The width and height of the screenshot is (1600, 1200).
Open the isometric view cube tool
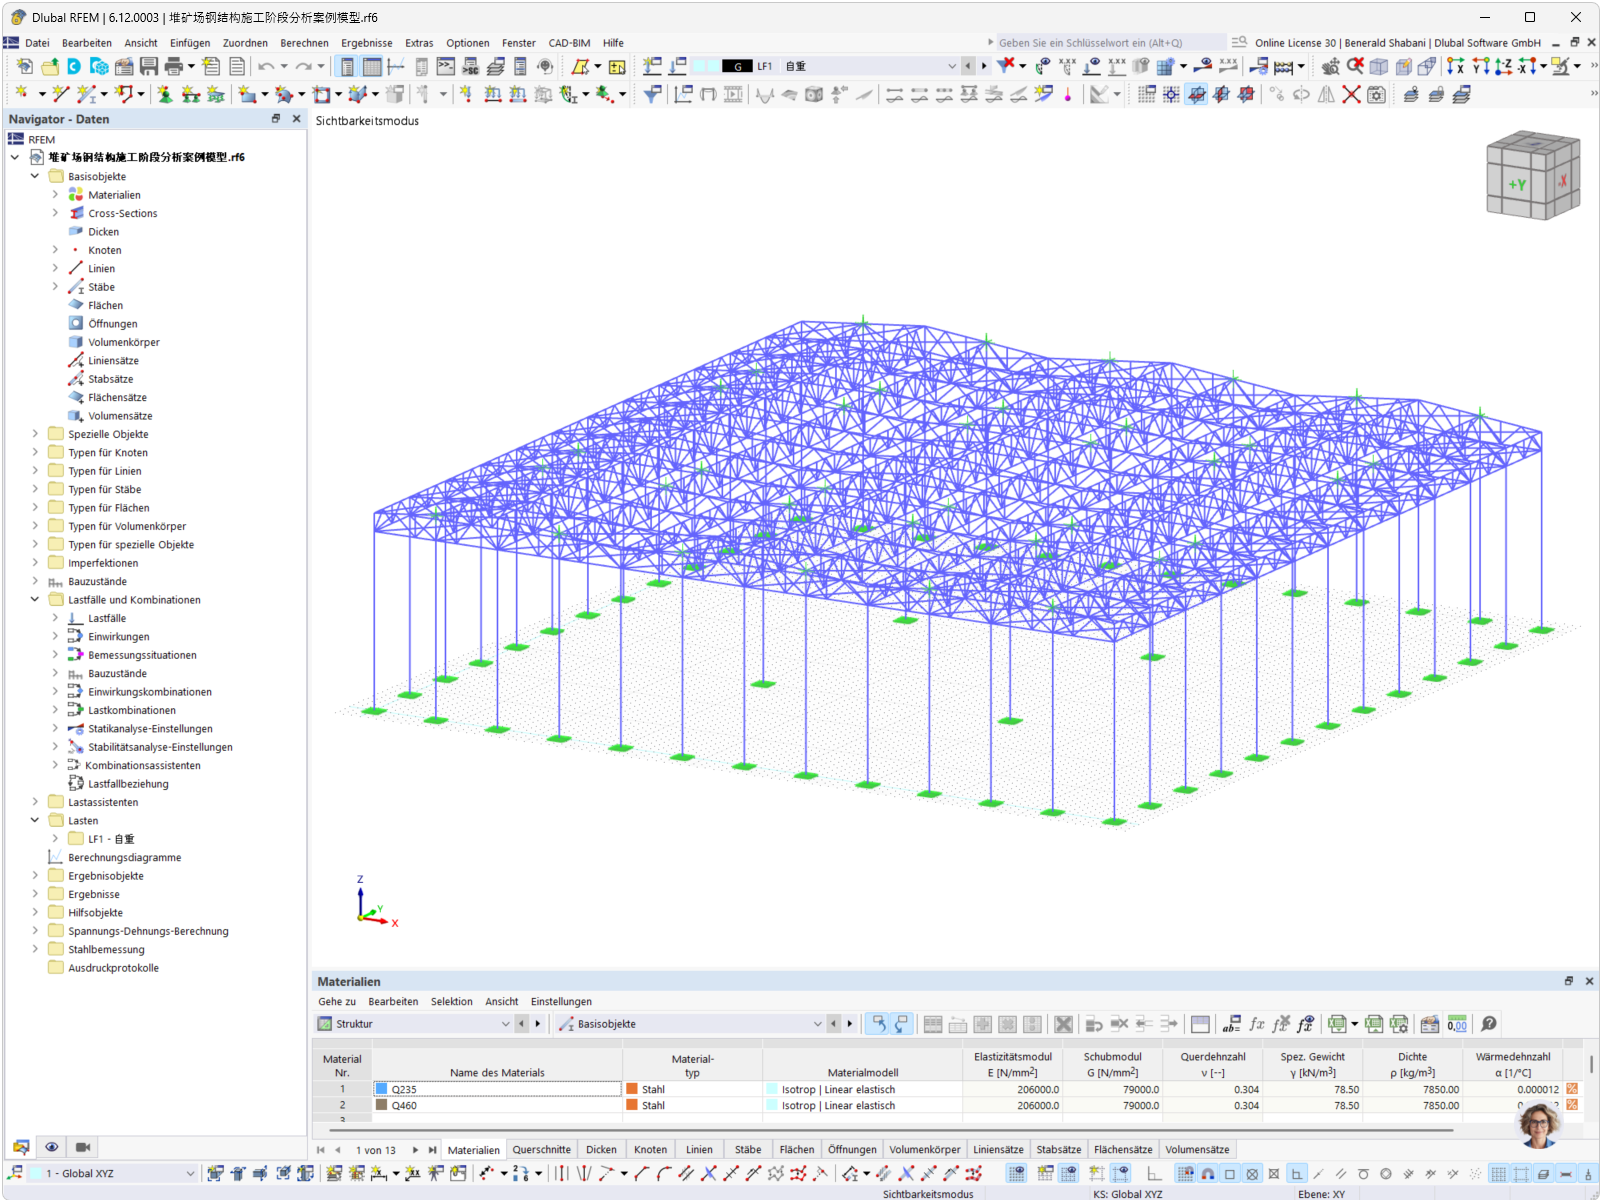pos(1379,66)
